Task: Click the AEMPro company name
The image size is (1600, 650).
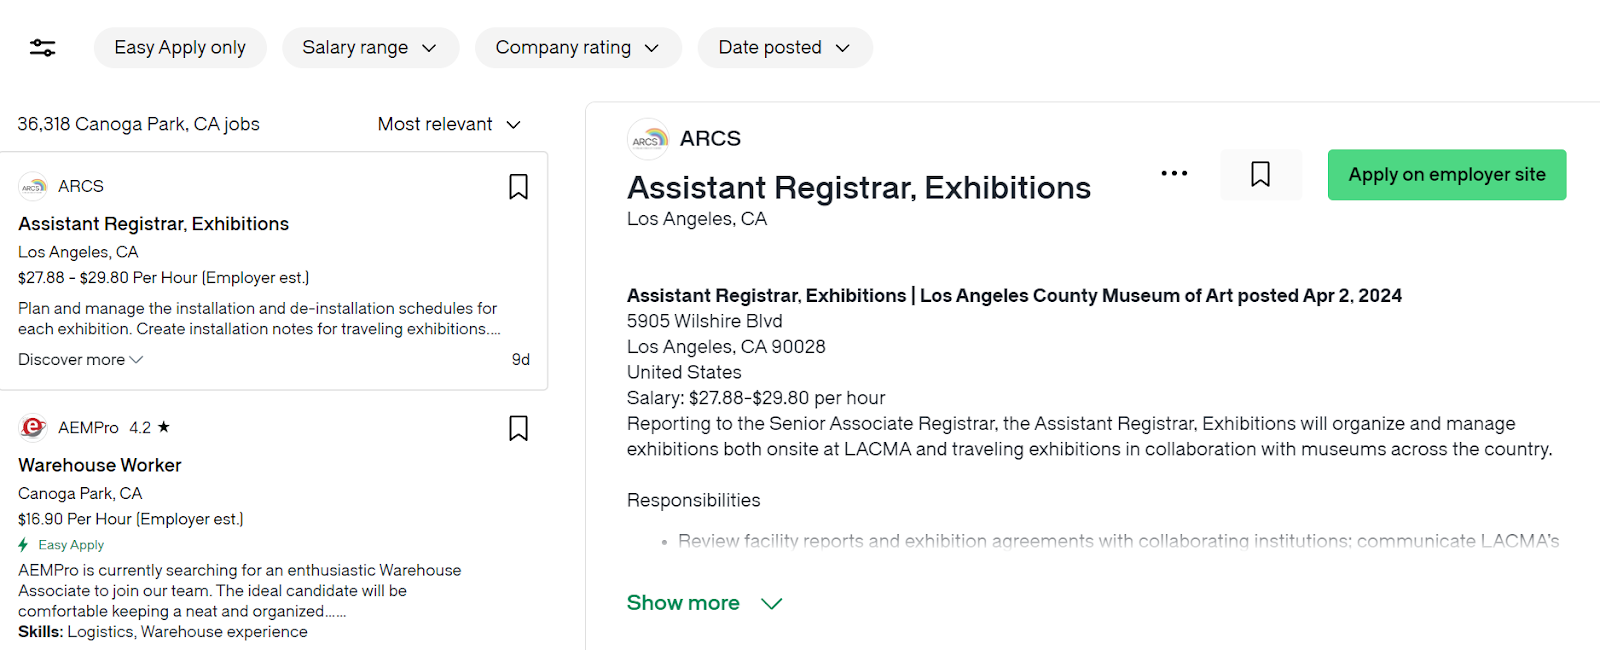Action: tap(88, 427)
